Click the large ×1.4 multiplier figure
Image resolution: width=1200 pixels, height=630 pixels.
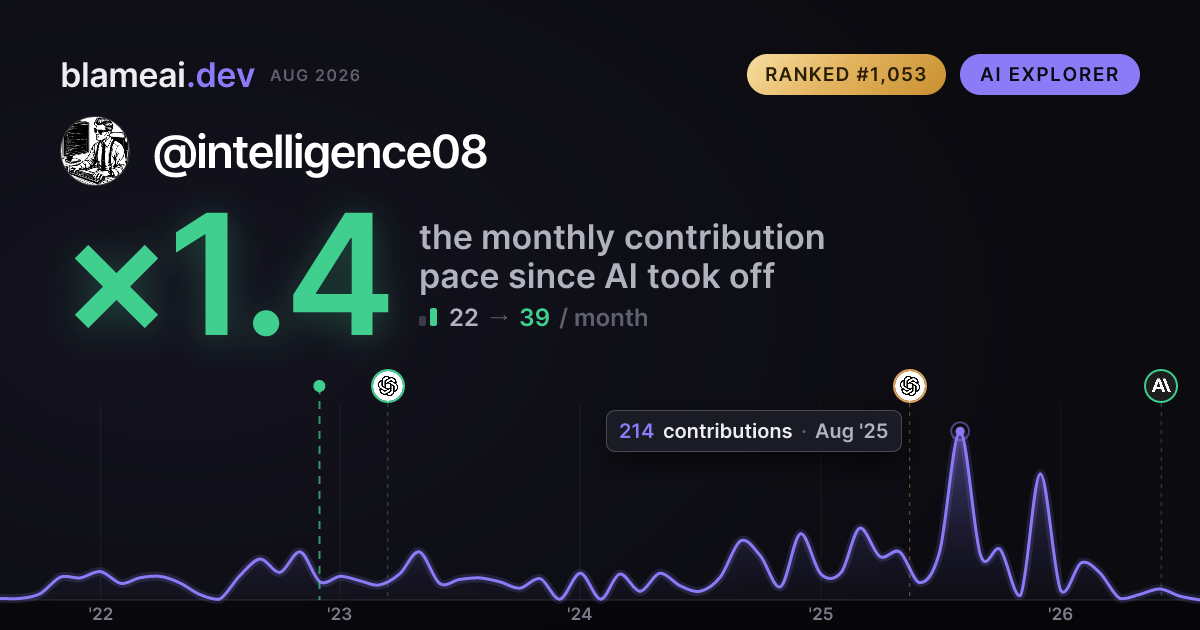click(232, 277)
